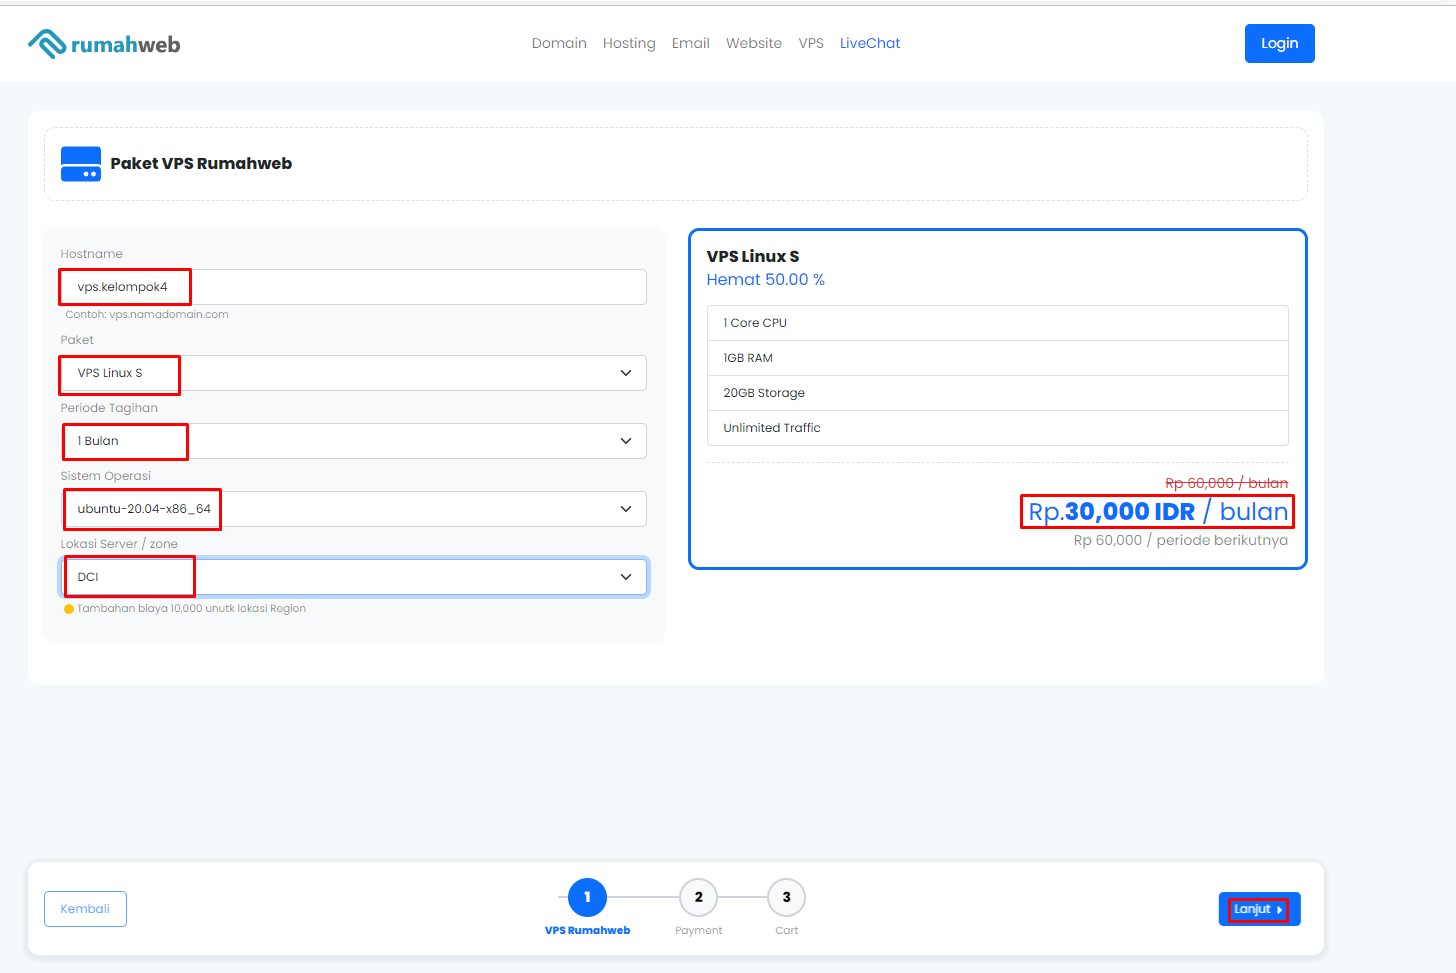Open LiveChat link

pos(870,43)
